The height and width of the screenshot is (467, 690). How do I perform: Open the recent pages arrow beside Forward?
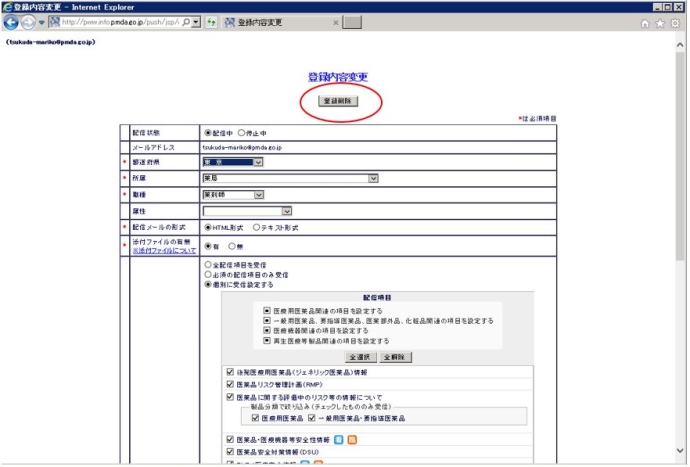click(x=41, y=22)
